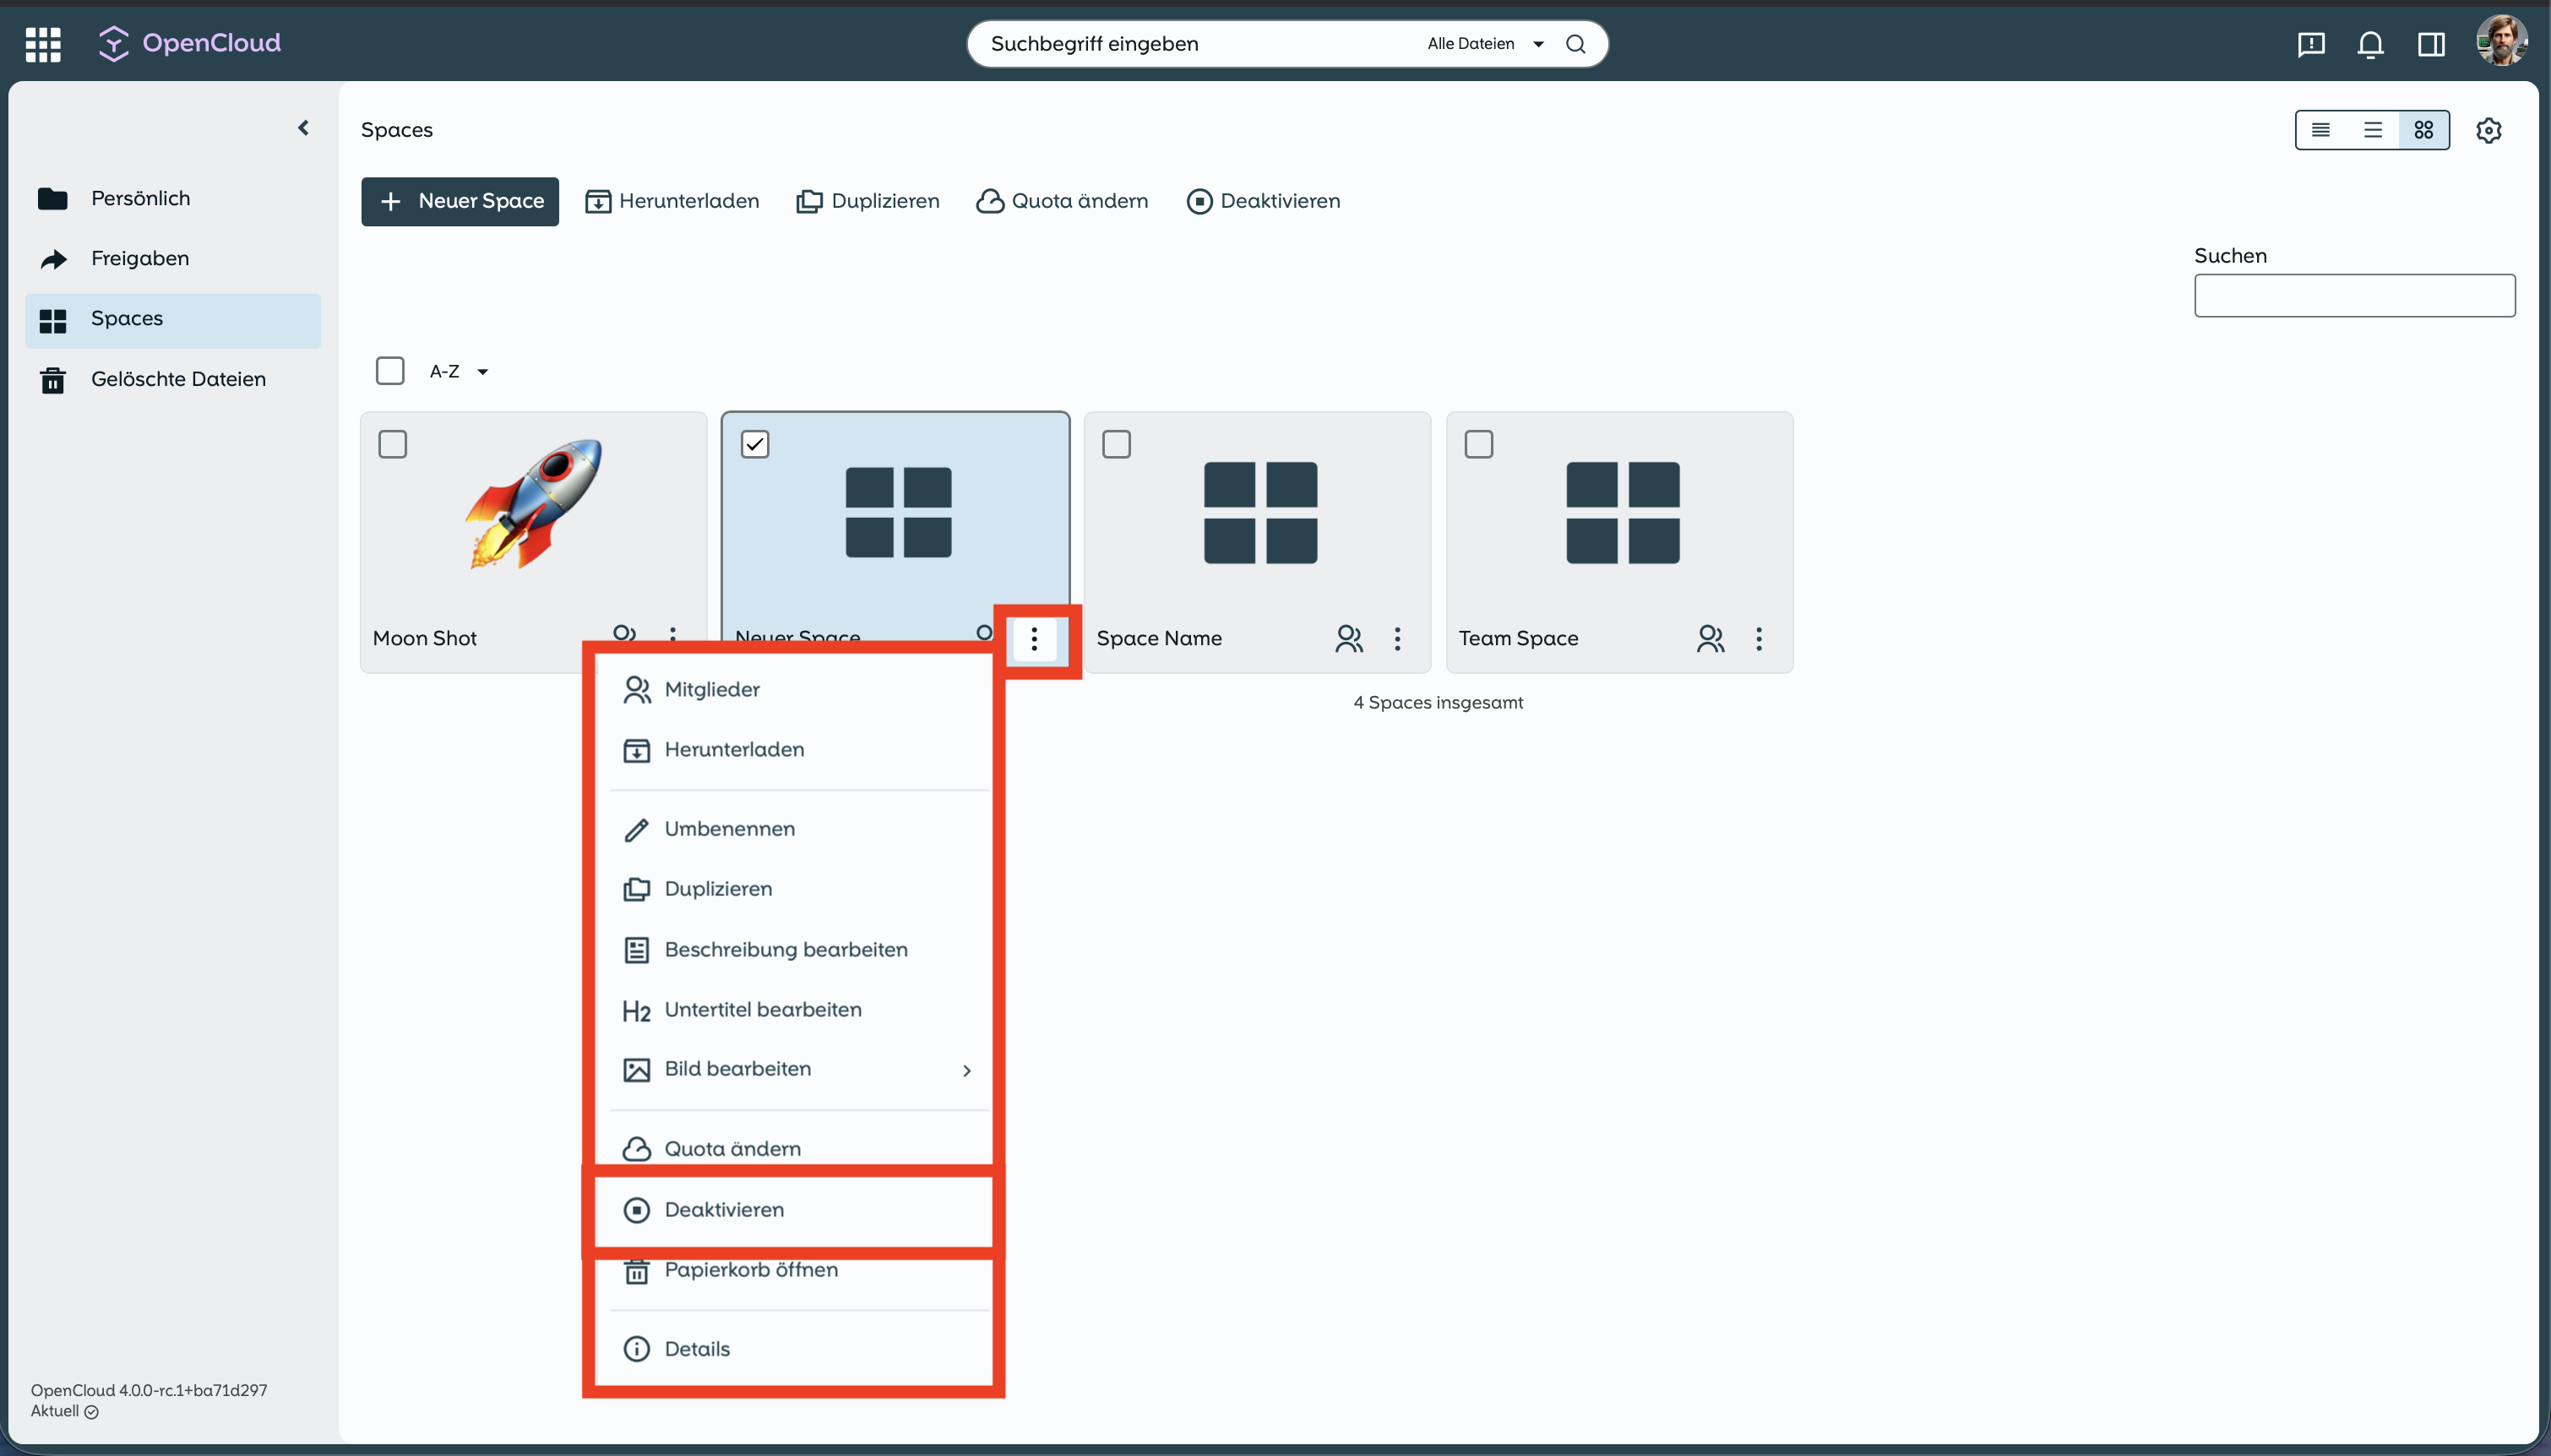Choose Umbenennen from the context menu

[729, 829]
